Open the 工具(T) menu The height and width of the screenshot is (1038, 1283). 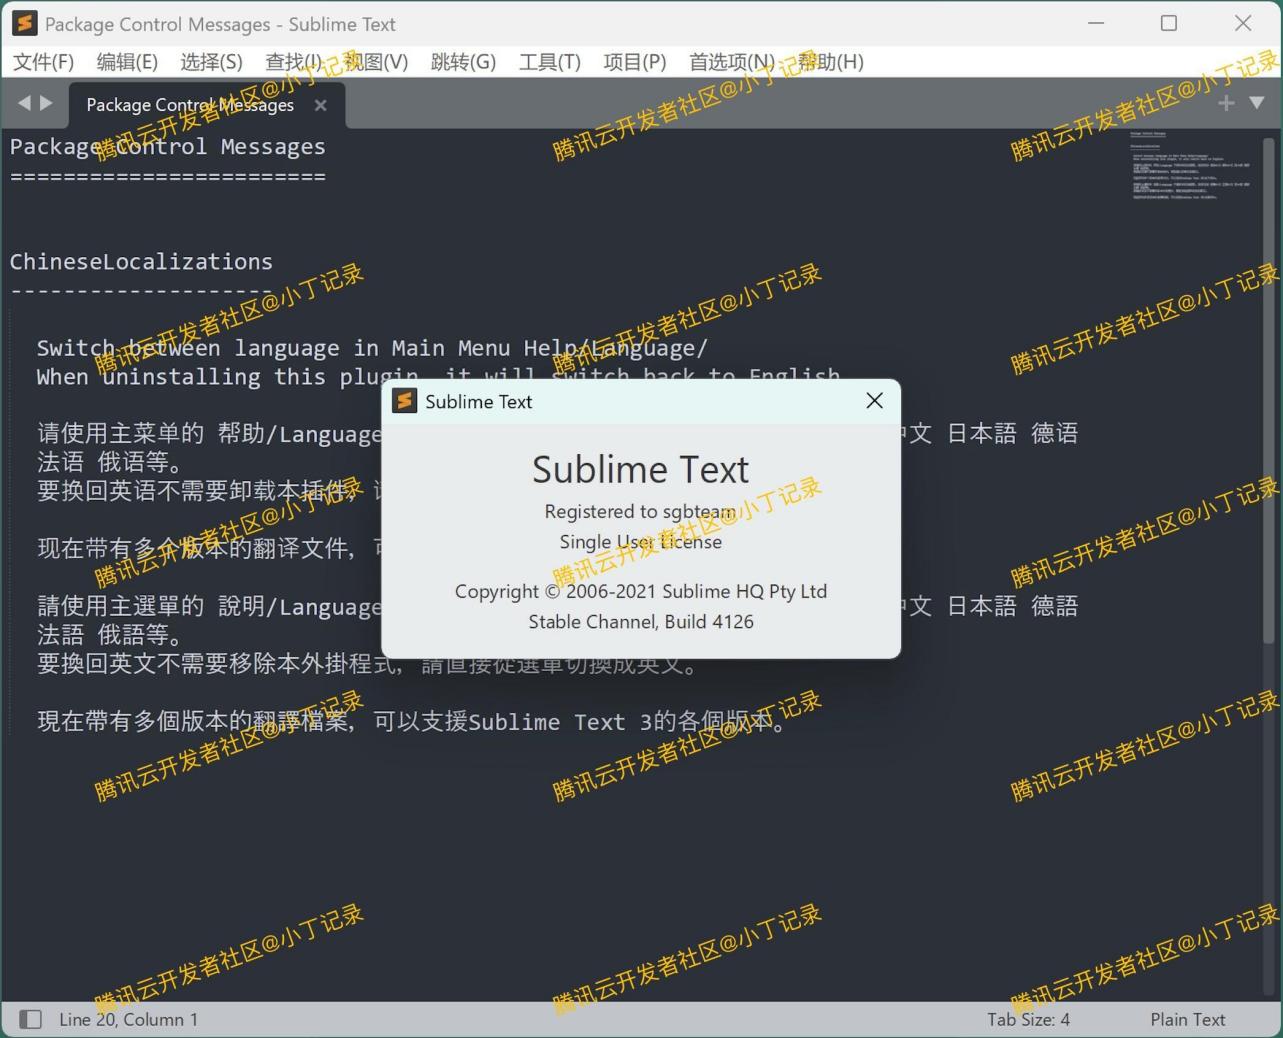pyautogui.click(x=548, y=61)
